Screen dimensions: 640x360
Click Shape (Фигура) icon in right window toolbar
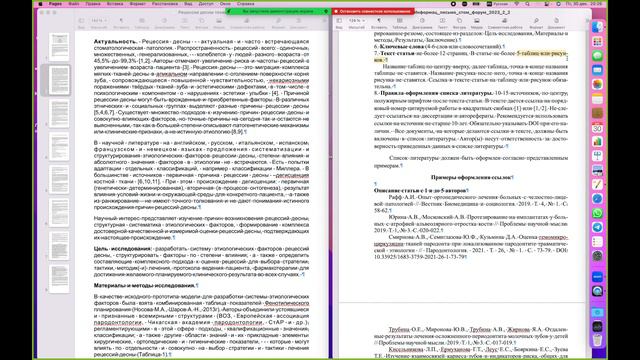pos(459,20)
